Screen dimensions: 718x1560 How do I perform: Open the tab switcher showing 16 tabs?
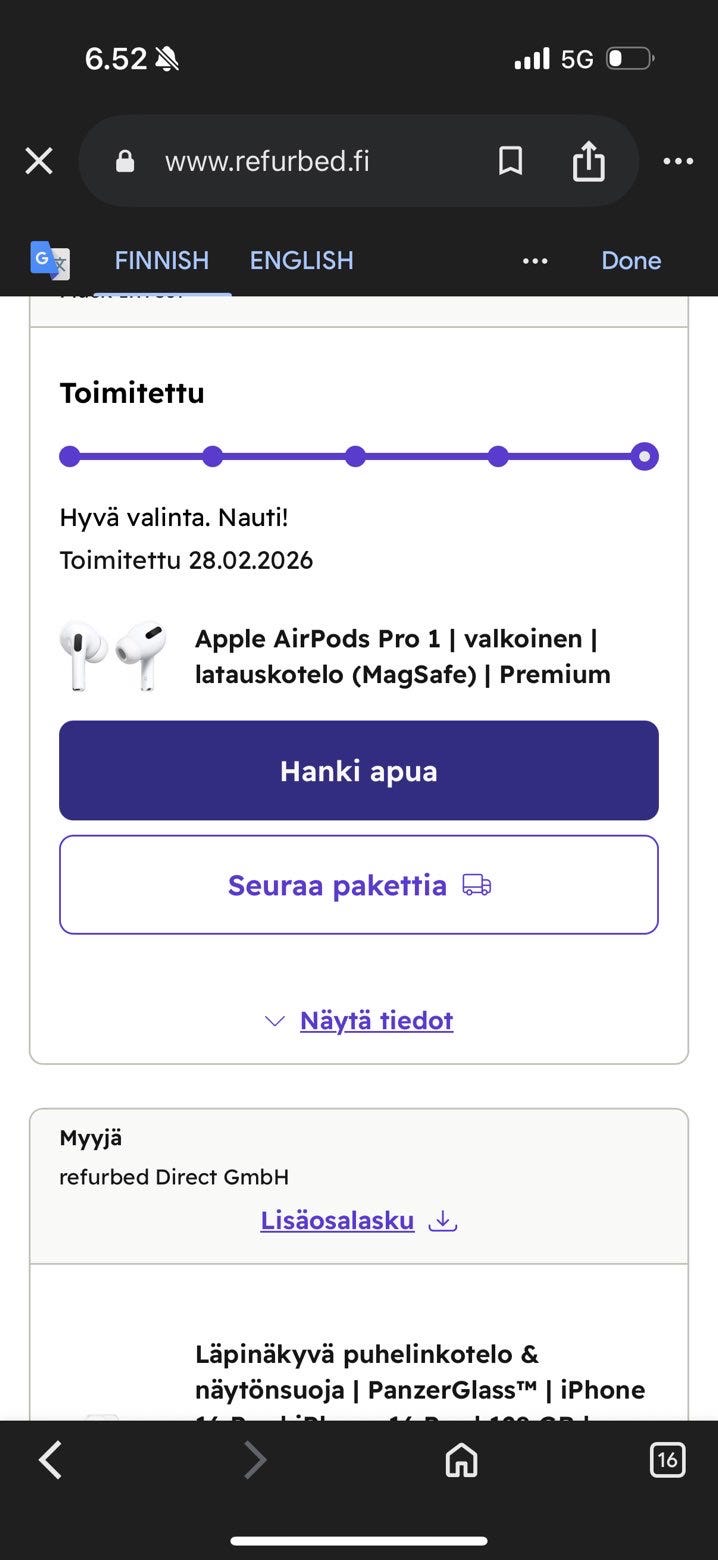[666, 1459]
